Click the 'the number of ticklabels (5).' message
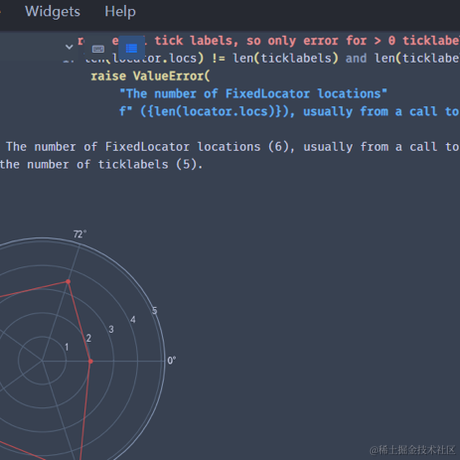This screenshot has height=460, width=460. tap(101, 164)
